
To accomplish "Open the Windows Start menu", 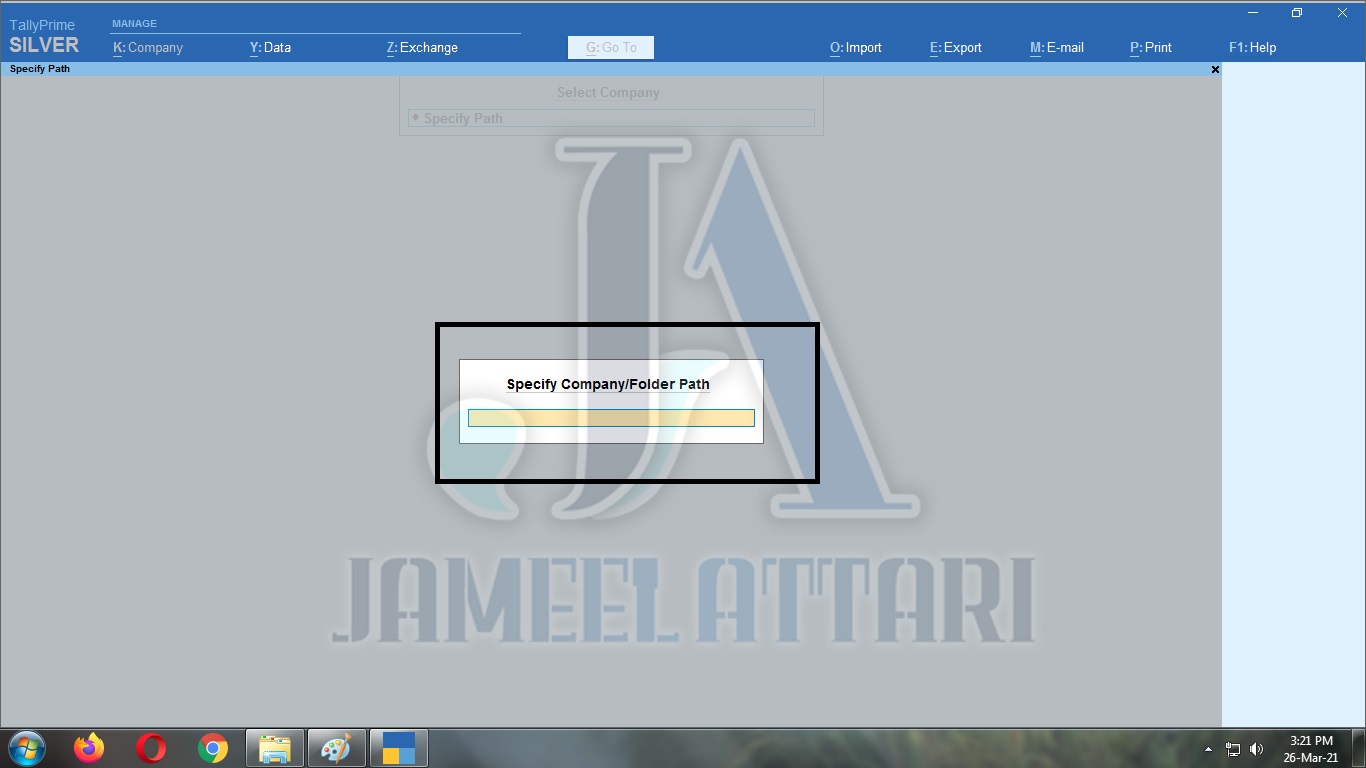I will tap(26, 748).
